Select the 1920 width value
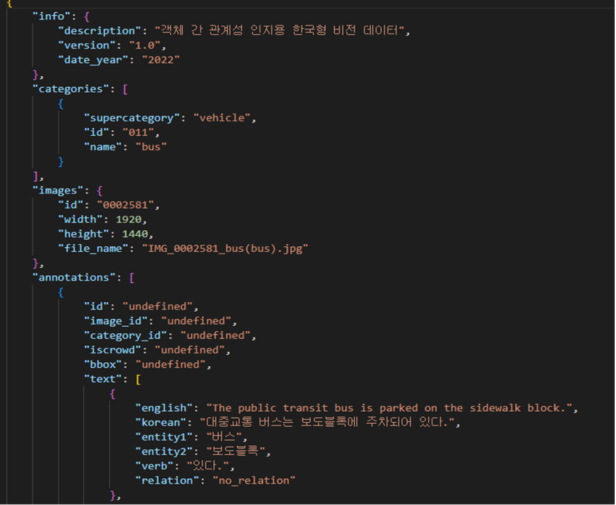616x505 pixels. [x=128, y=220]
